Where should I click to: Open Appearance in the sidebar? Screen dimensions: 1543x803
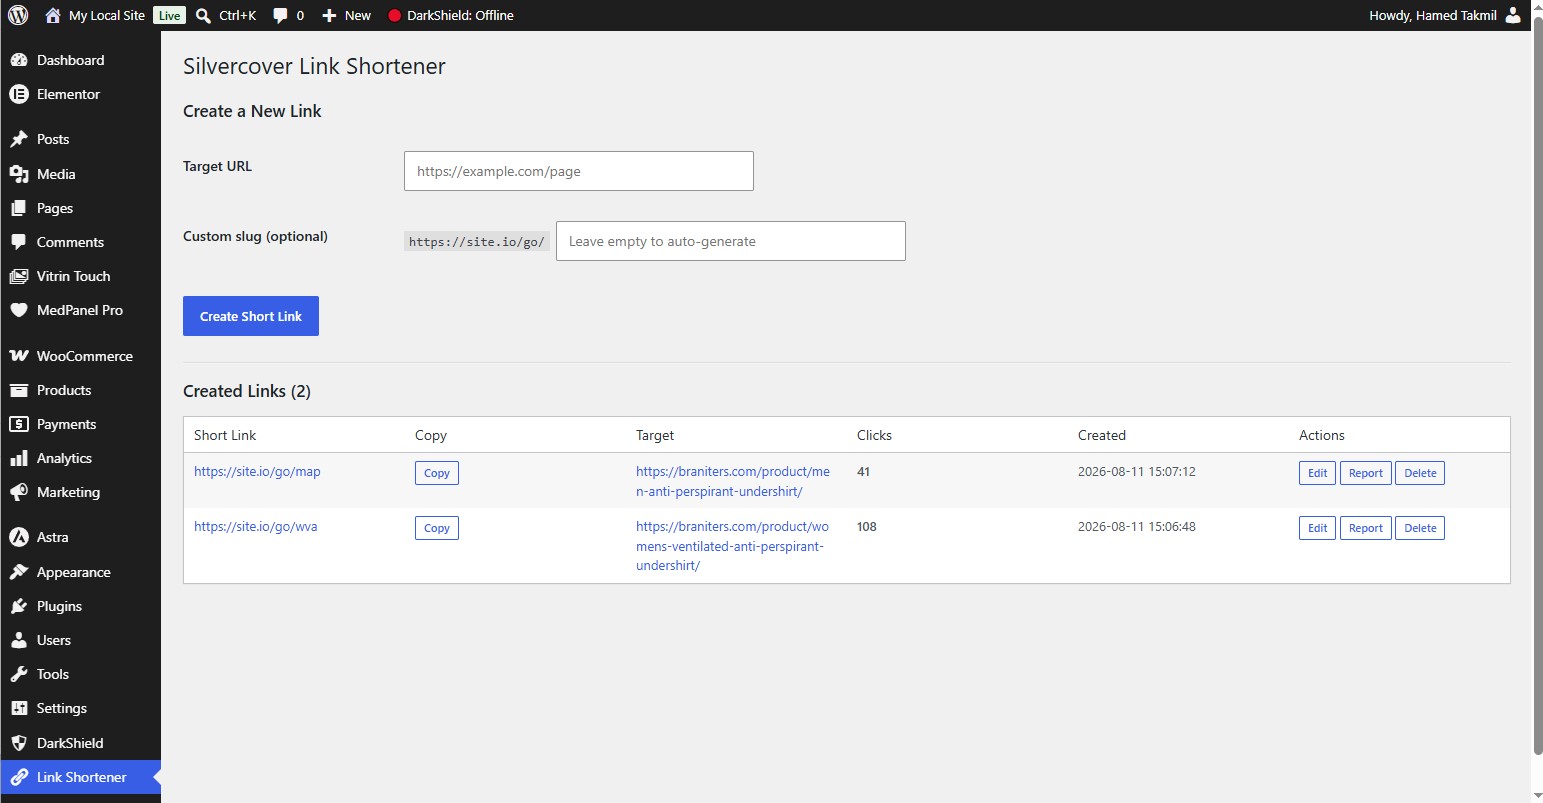pyautogui.click(x=80, y=572)
